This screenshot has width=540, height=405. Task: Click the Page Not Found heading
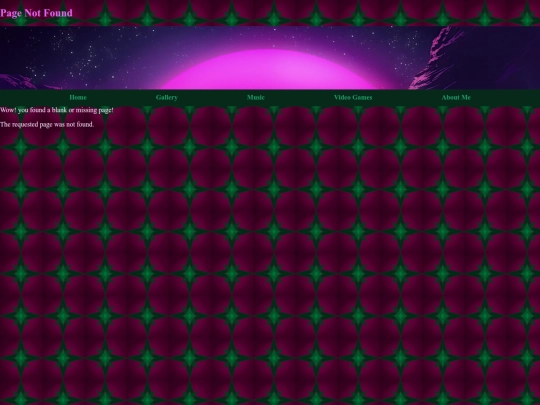point(37,13)
